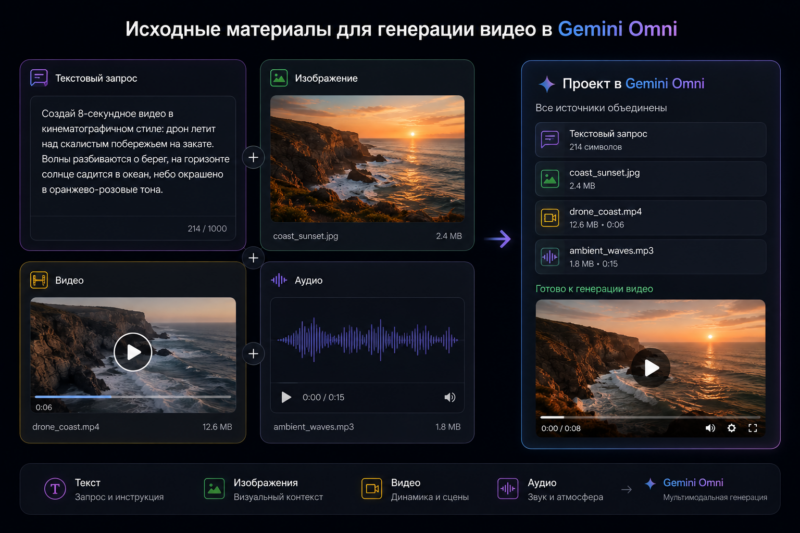Click coast_sunset.jpg file name under image
This screenshot has height=533, width=800.
point(306,236)
